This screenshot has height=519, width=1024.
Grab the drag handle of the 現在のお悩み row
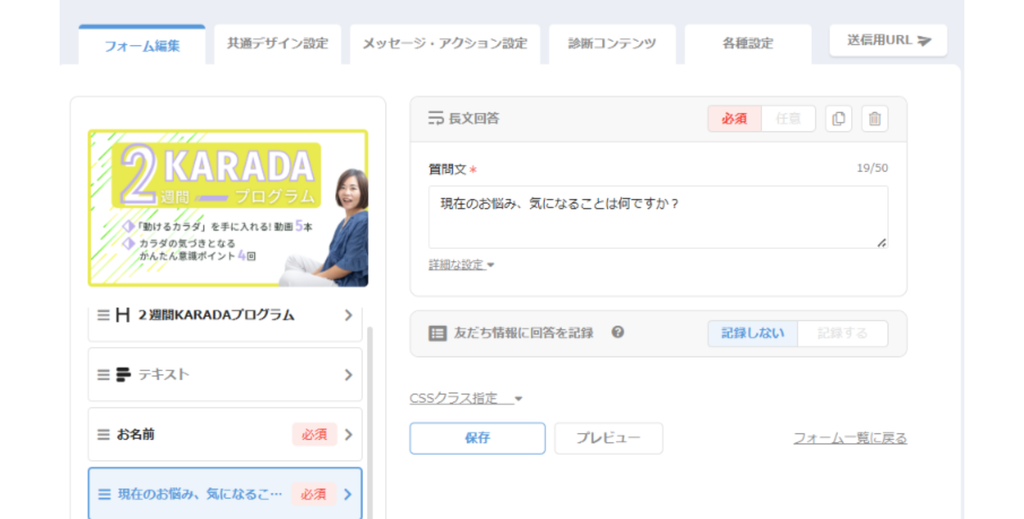[104, 495]
